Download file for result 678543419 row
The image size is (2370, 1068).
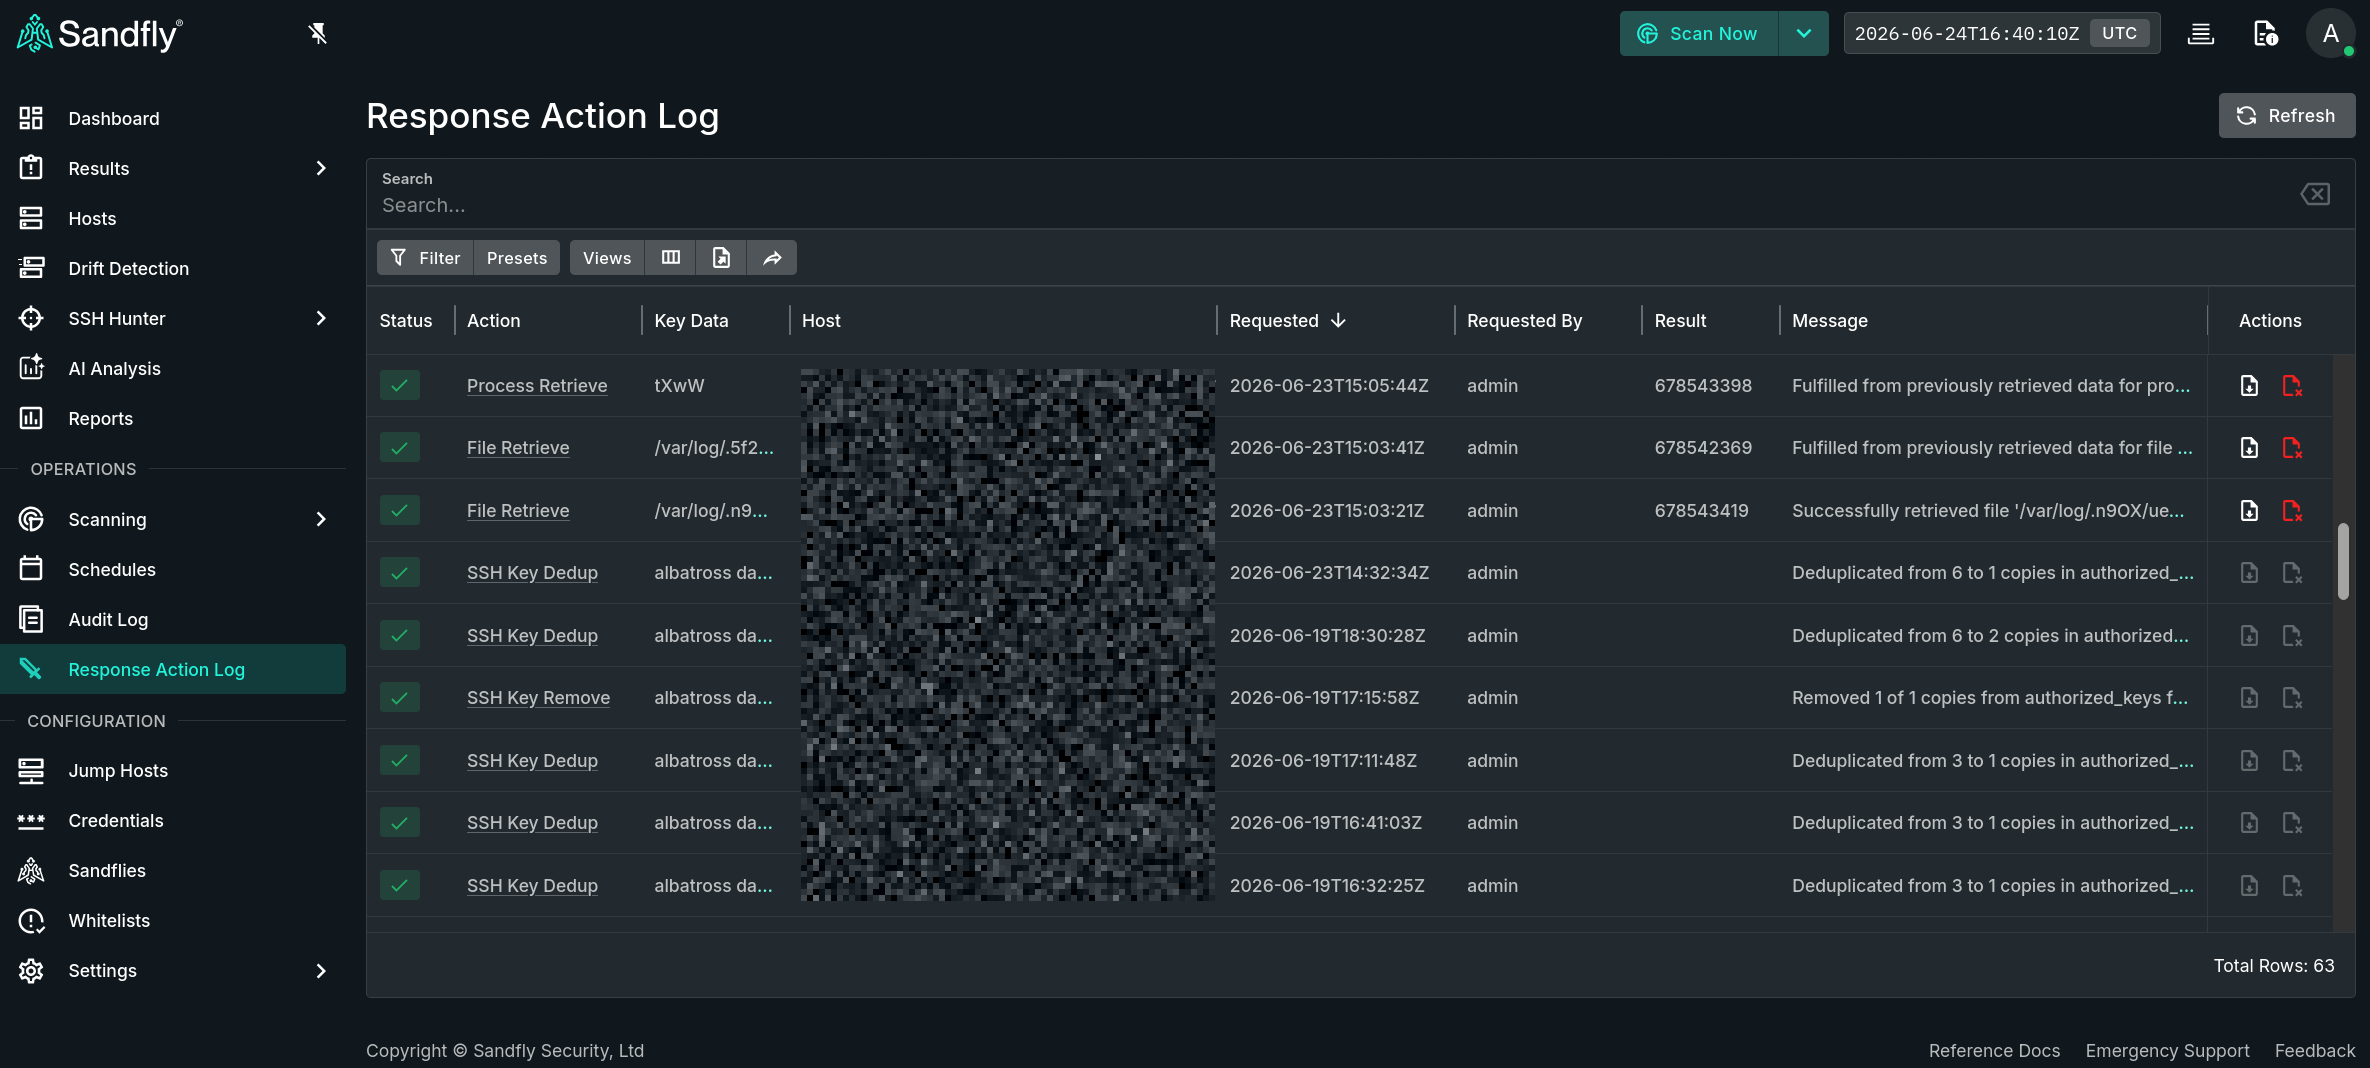tap(2249, 510)
